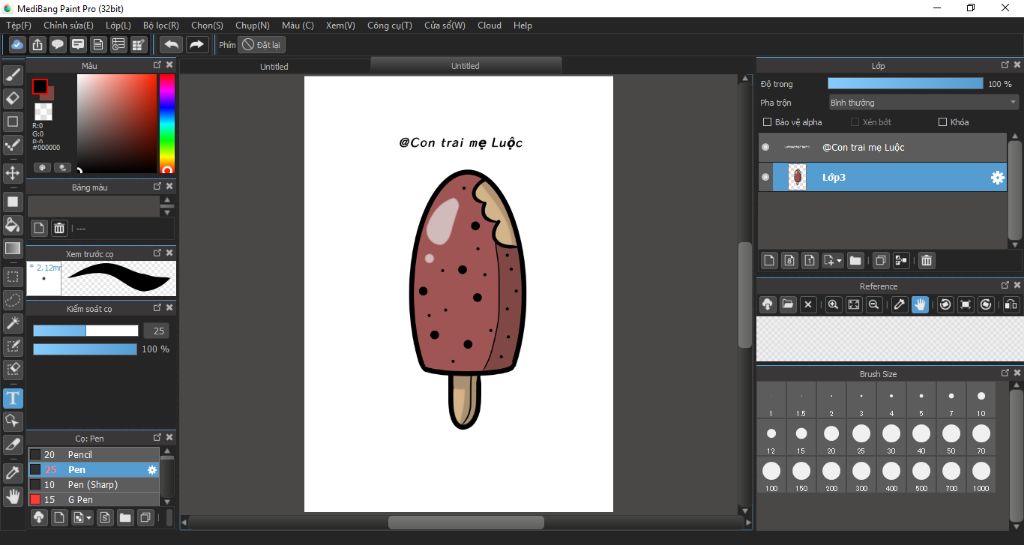The height and width of the screenshot is (545, 1024).
Task: Click the transparent color swatch
Action: [x=43, y=111]
